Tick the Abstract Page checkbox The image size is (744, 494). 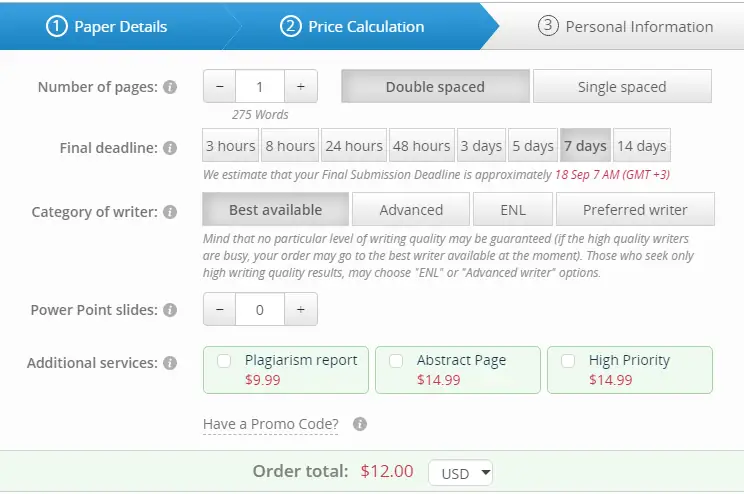396,360
